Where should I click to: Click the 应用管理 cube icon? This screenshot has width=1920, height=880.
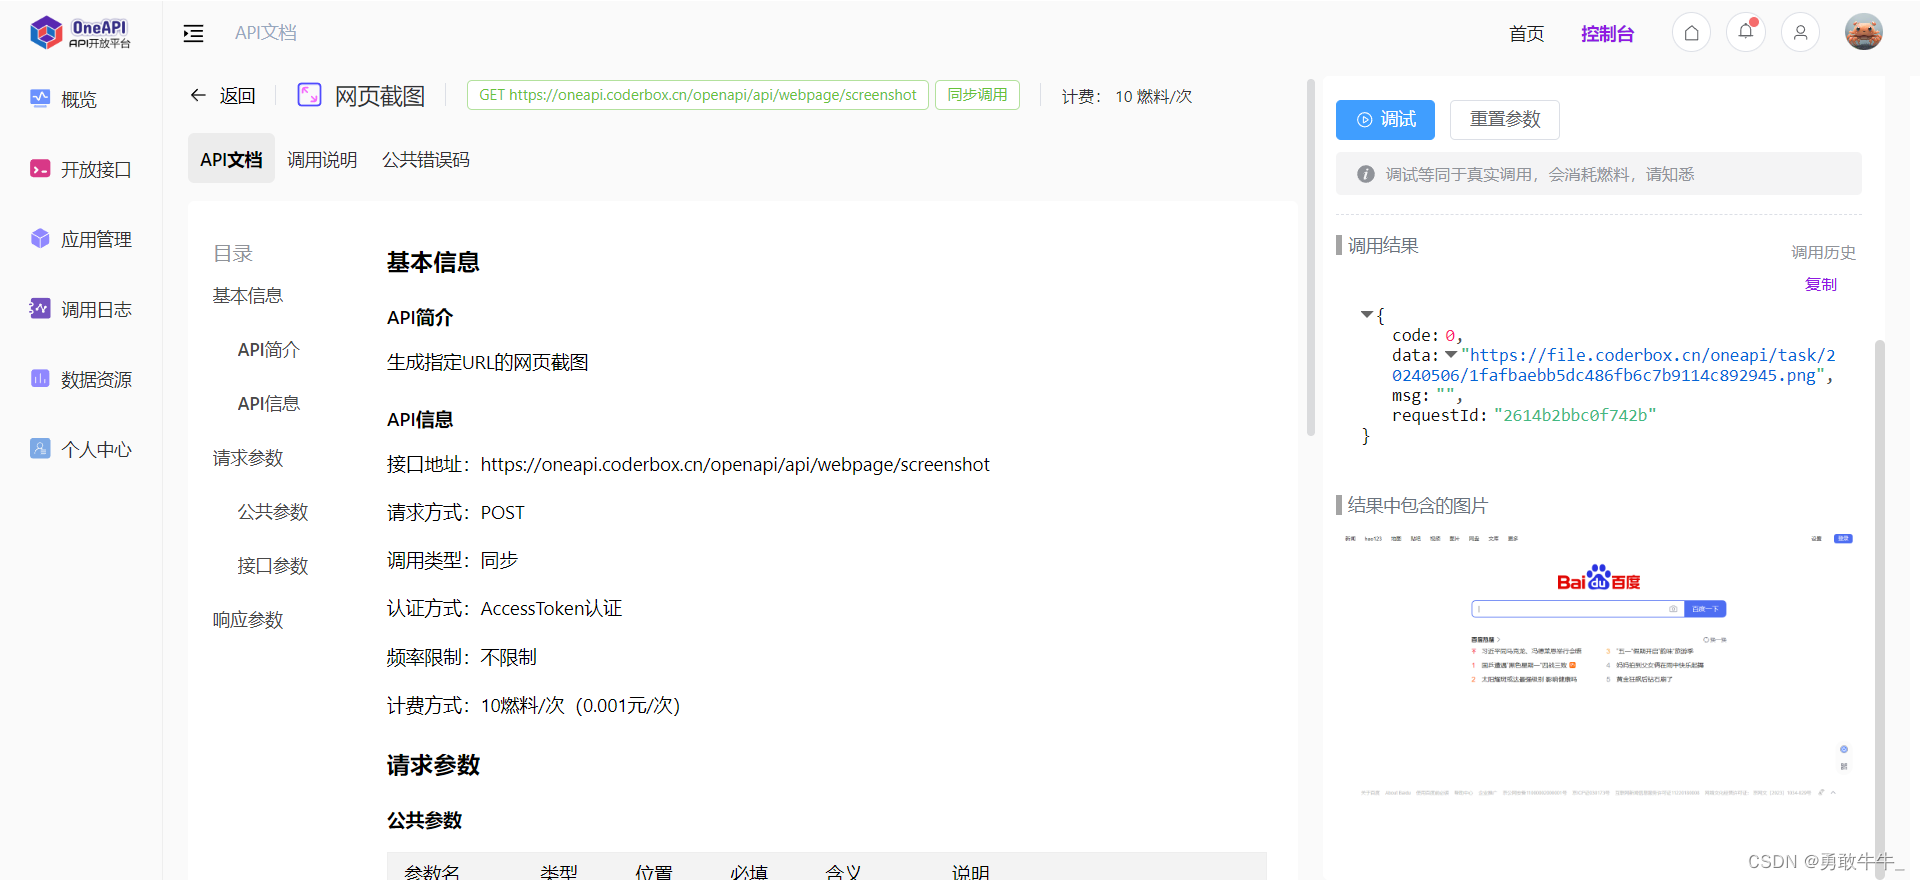tap(40, 239)
